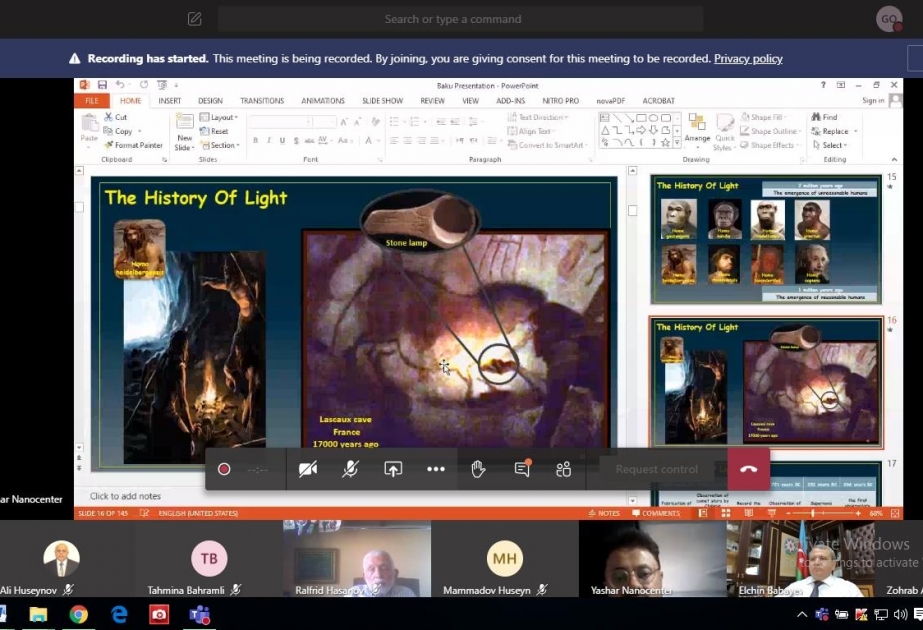Viewport: 923px width, 630px height.
Task: Expand the Layout dropdown
Action: point(219,117)
